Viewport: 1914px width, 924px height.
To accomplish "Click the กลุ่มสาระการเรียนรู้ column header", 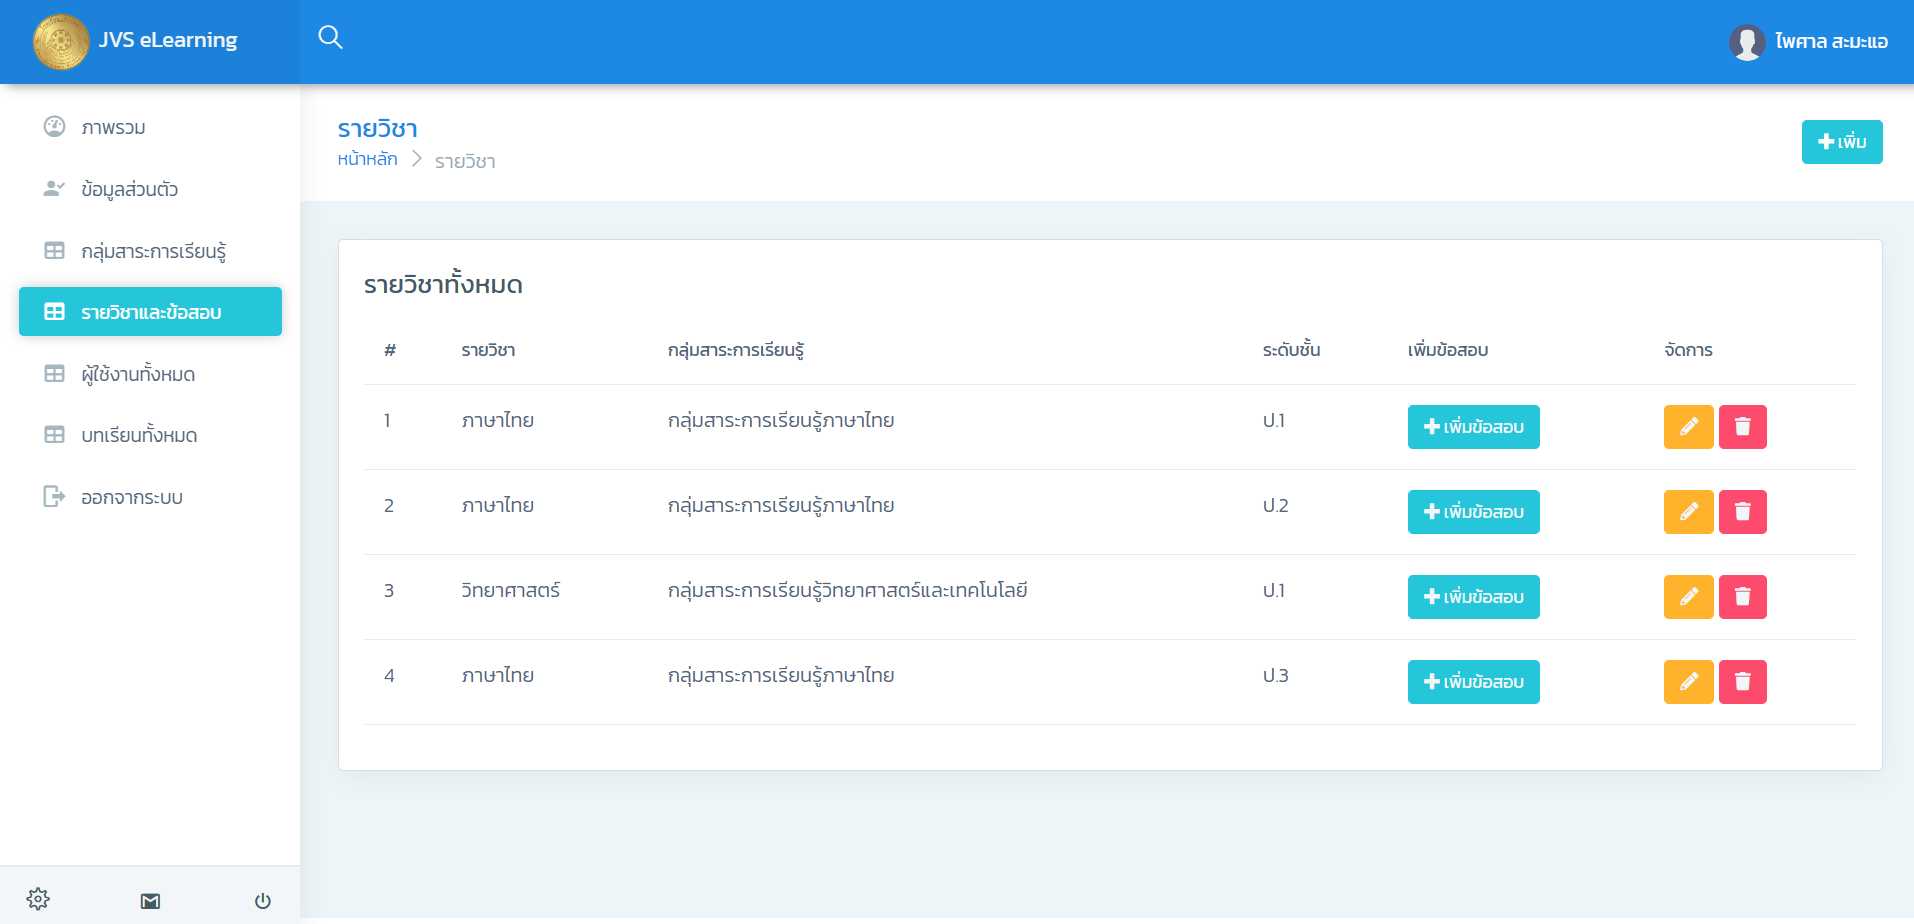I will click(x=736, y=350).
